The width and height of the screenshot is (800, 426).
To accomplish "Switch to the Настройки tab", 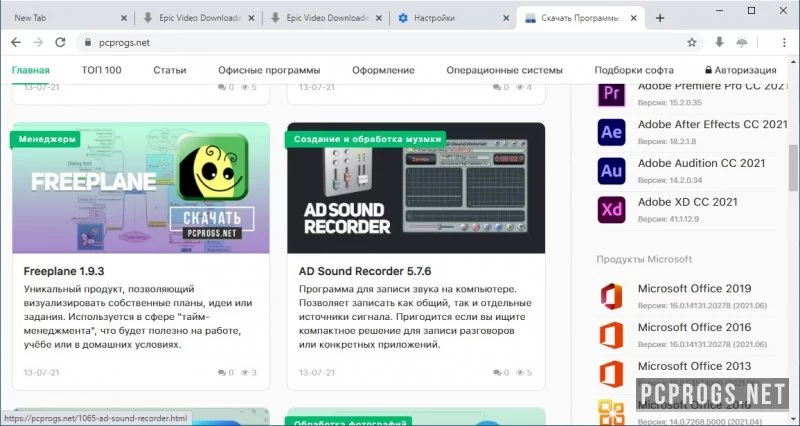I will [x=453, y=18].
